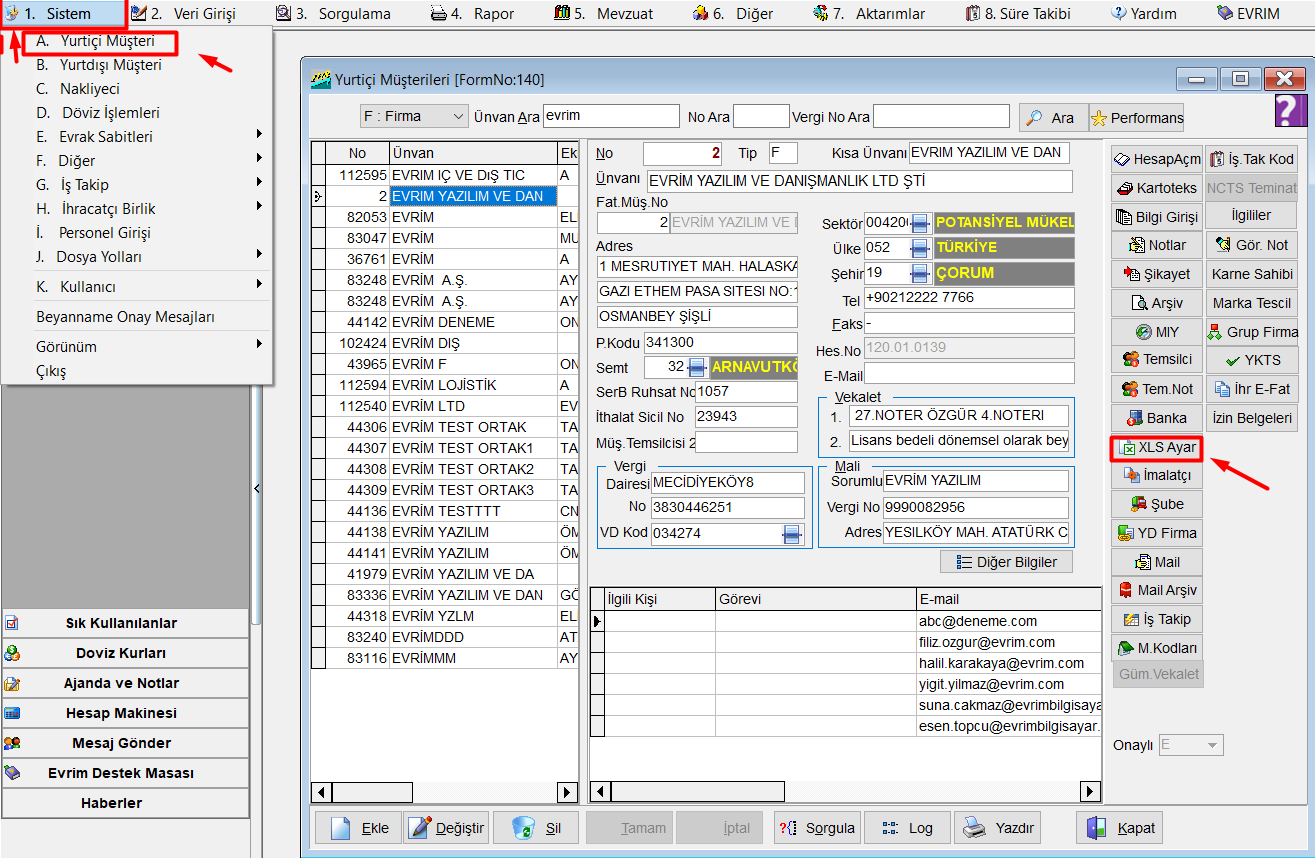Click the purple help question mark icon
This screenshot has width=1315, height=858.
[1290, 111]
